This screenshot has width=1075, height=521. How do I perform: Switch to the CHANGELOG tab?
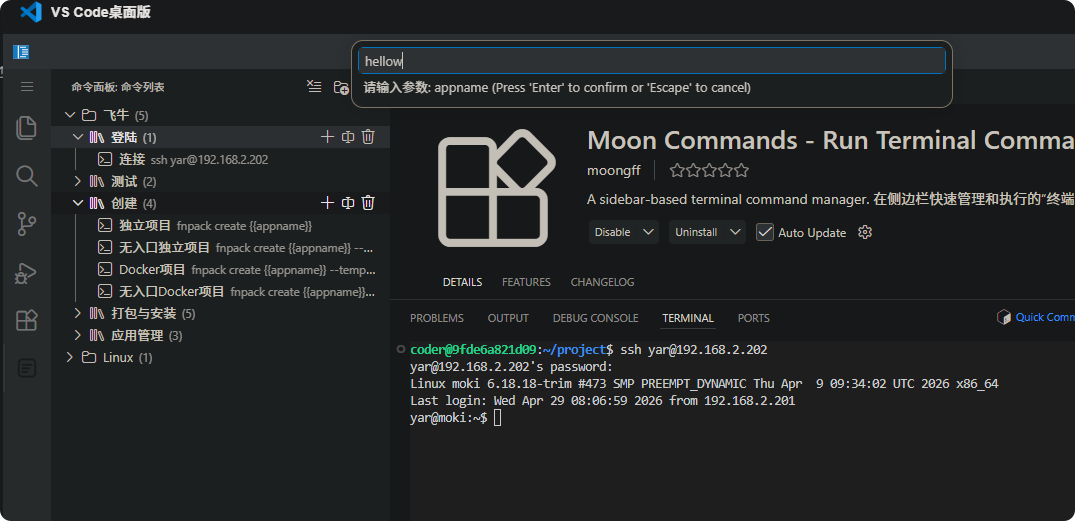602,282
